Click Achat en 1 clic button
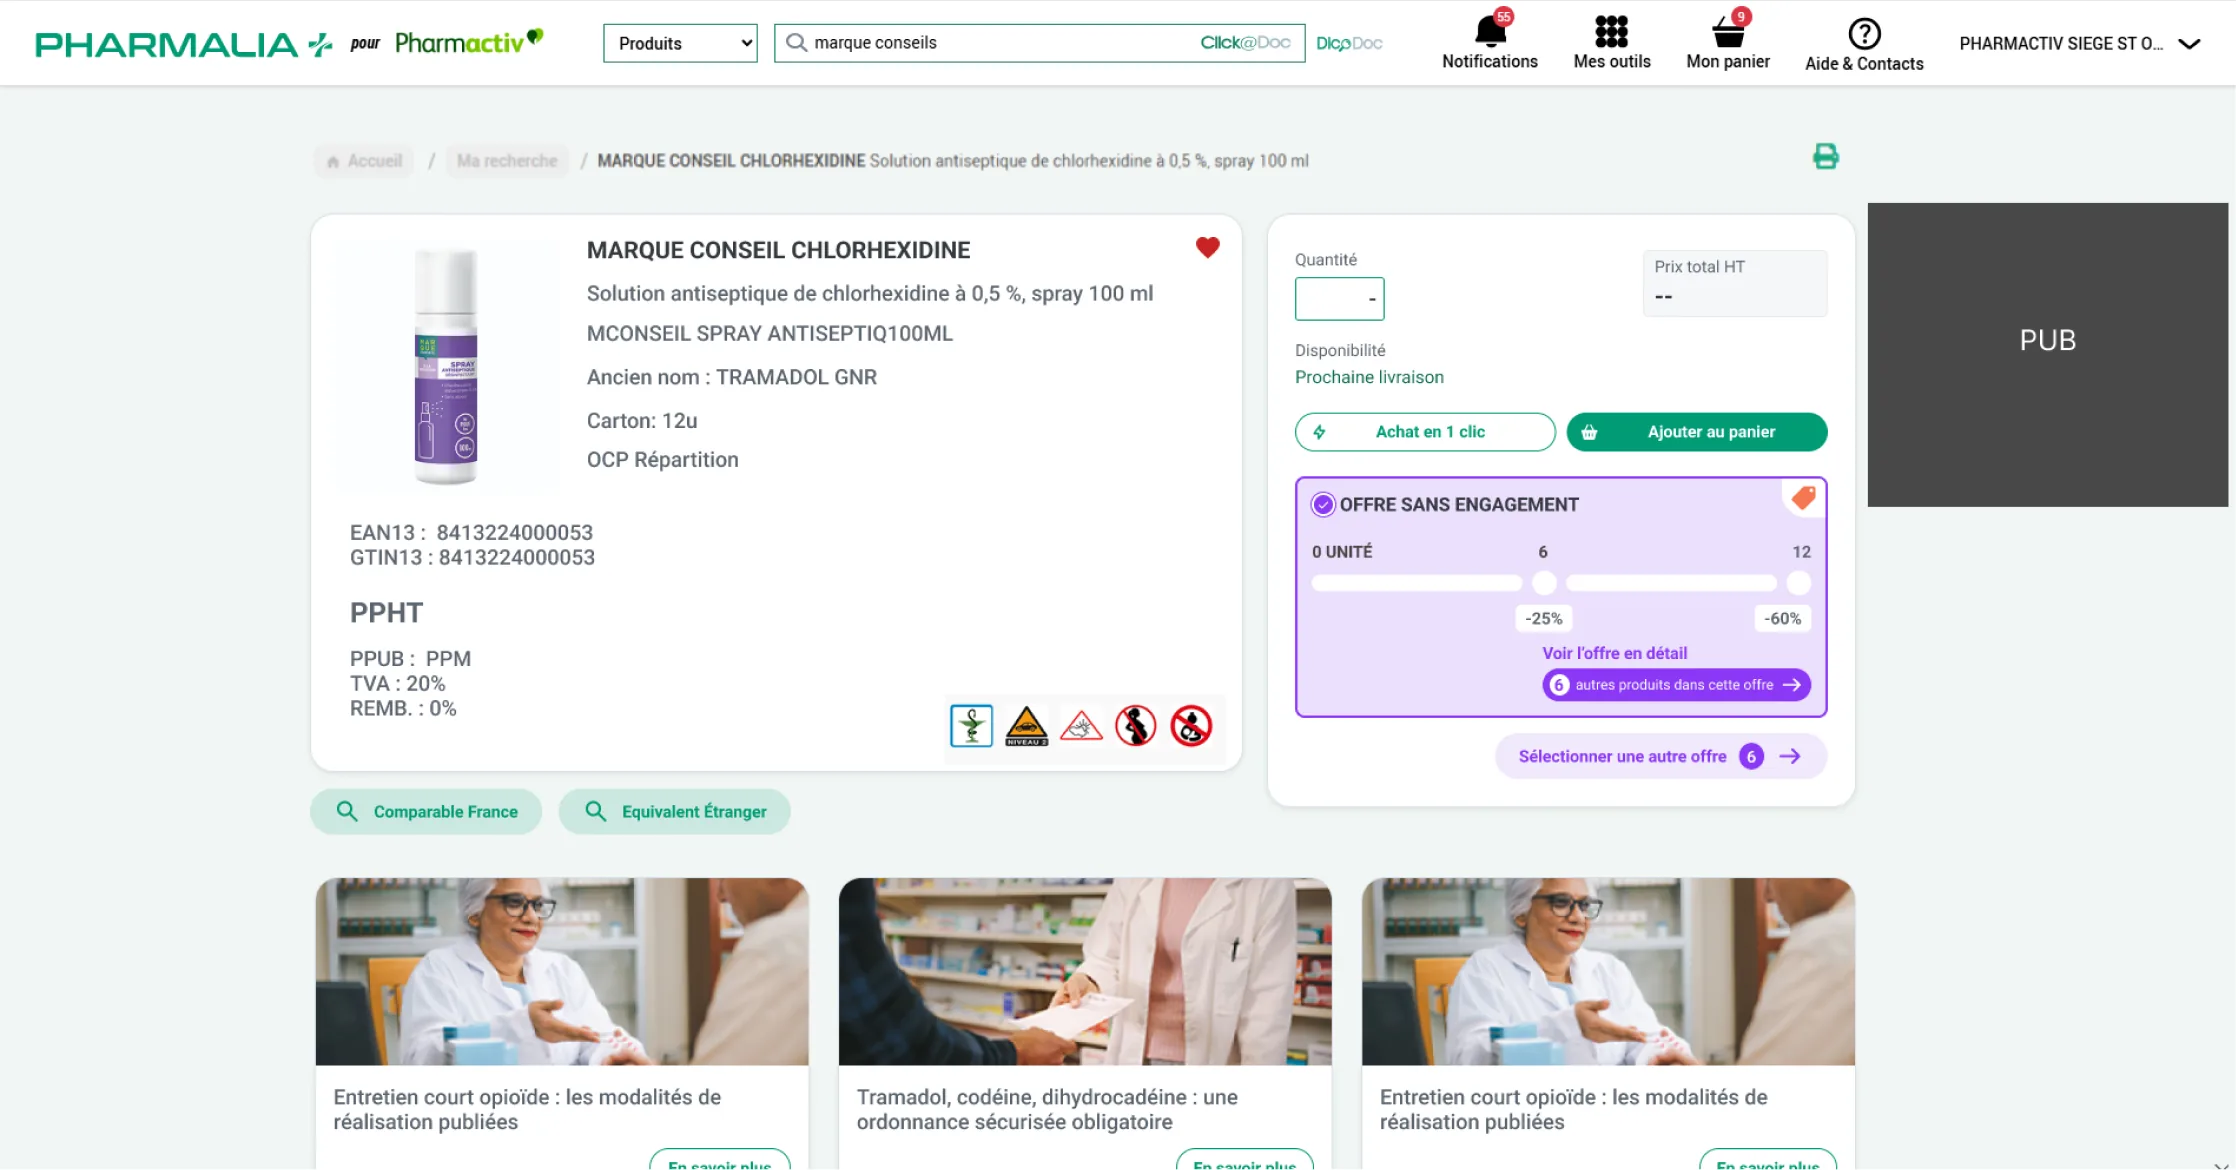This screenshot has height=1170, width=2236. click(x=1425, y=432)
